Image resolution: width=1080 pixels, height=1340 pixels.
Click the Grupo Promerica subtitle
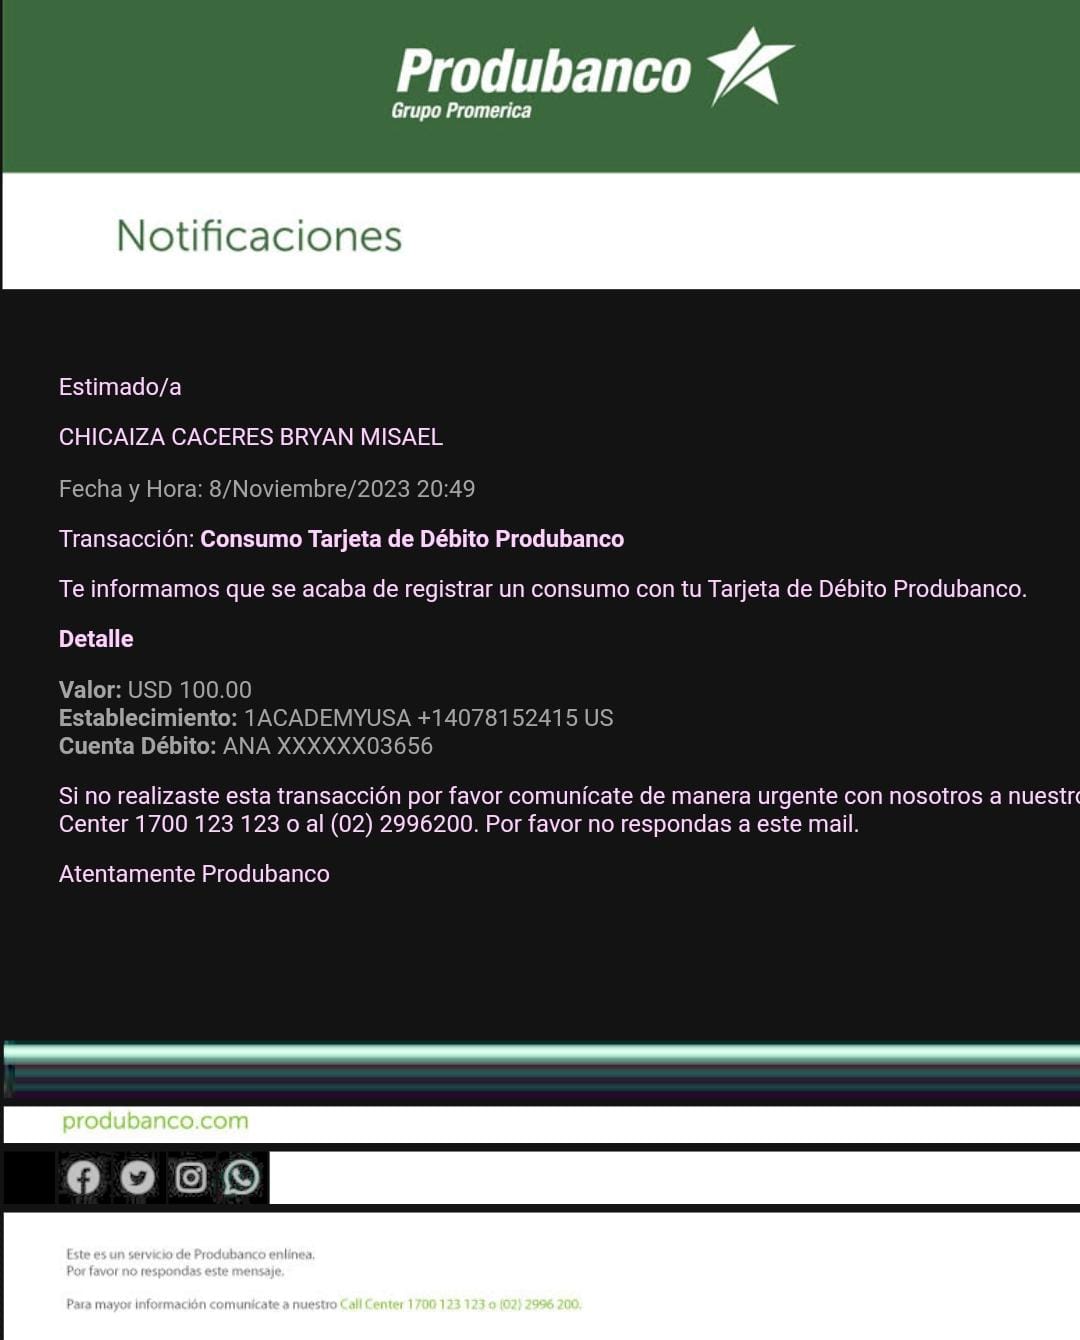point(461,110)
